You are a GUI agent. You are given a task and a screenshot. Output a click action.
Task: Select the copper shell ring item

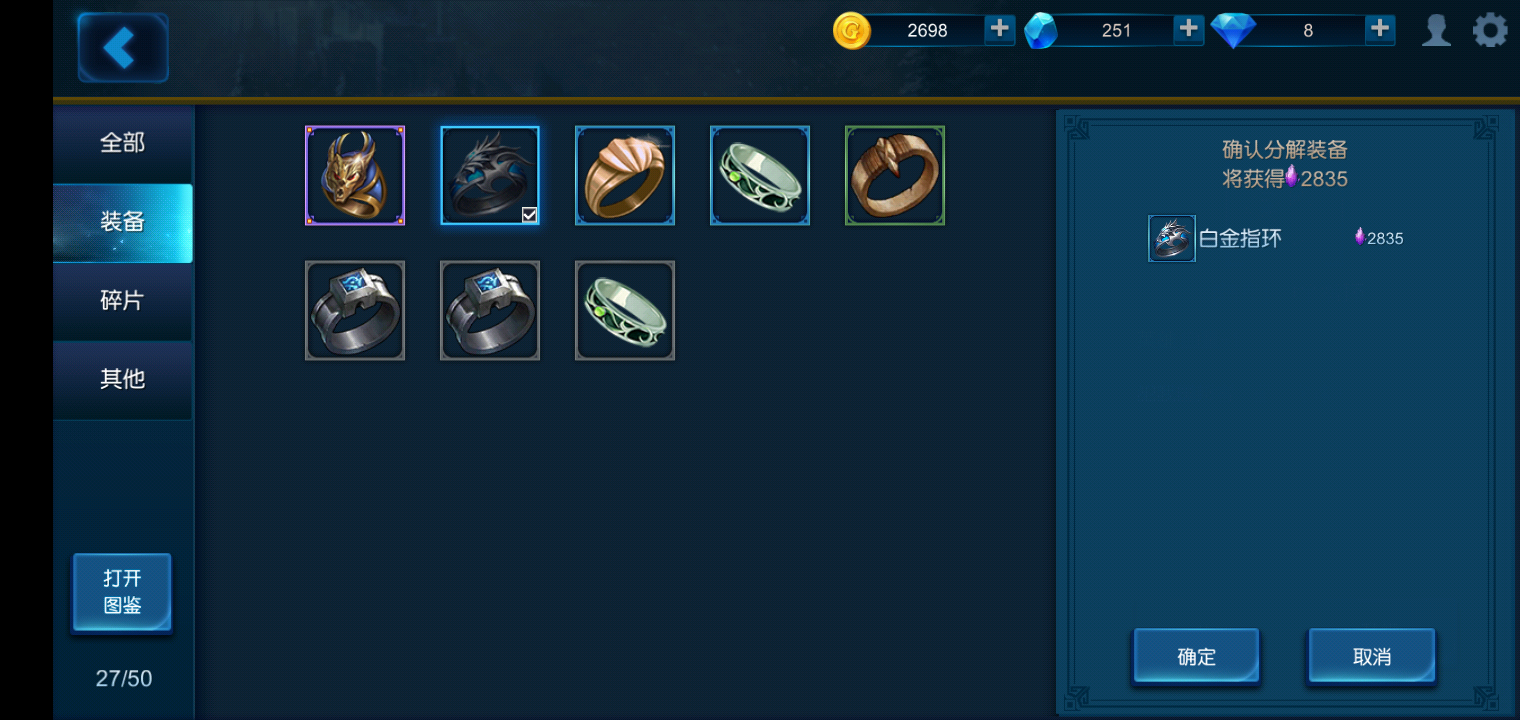pos(625,175)
